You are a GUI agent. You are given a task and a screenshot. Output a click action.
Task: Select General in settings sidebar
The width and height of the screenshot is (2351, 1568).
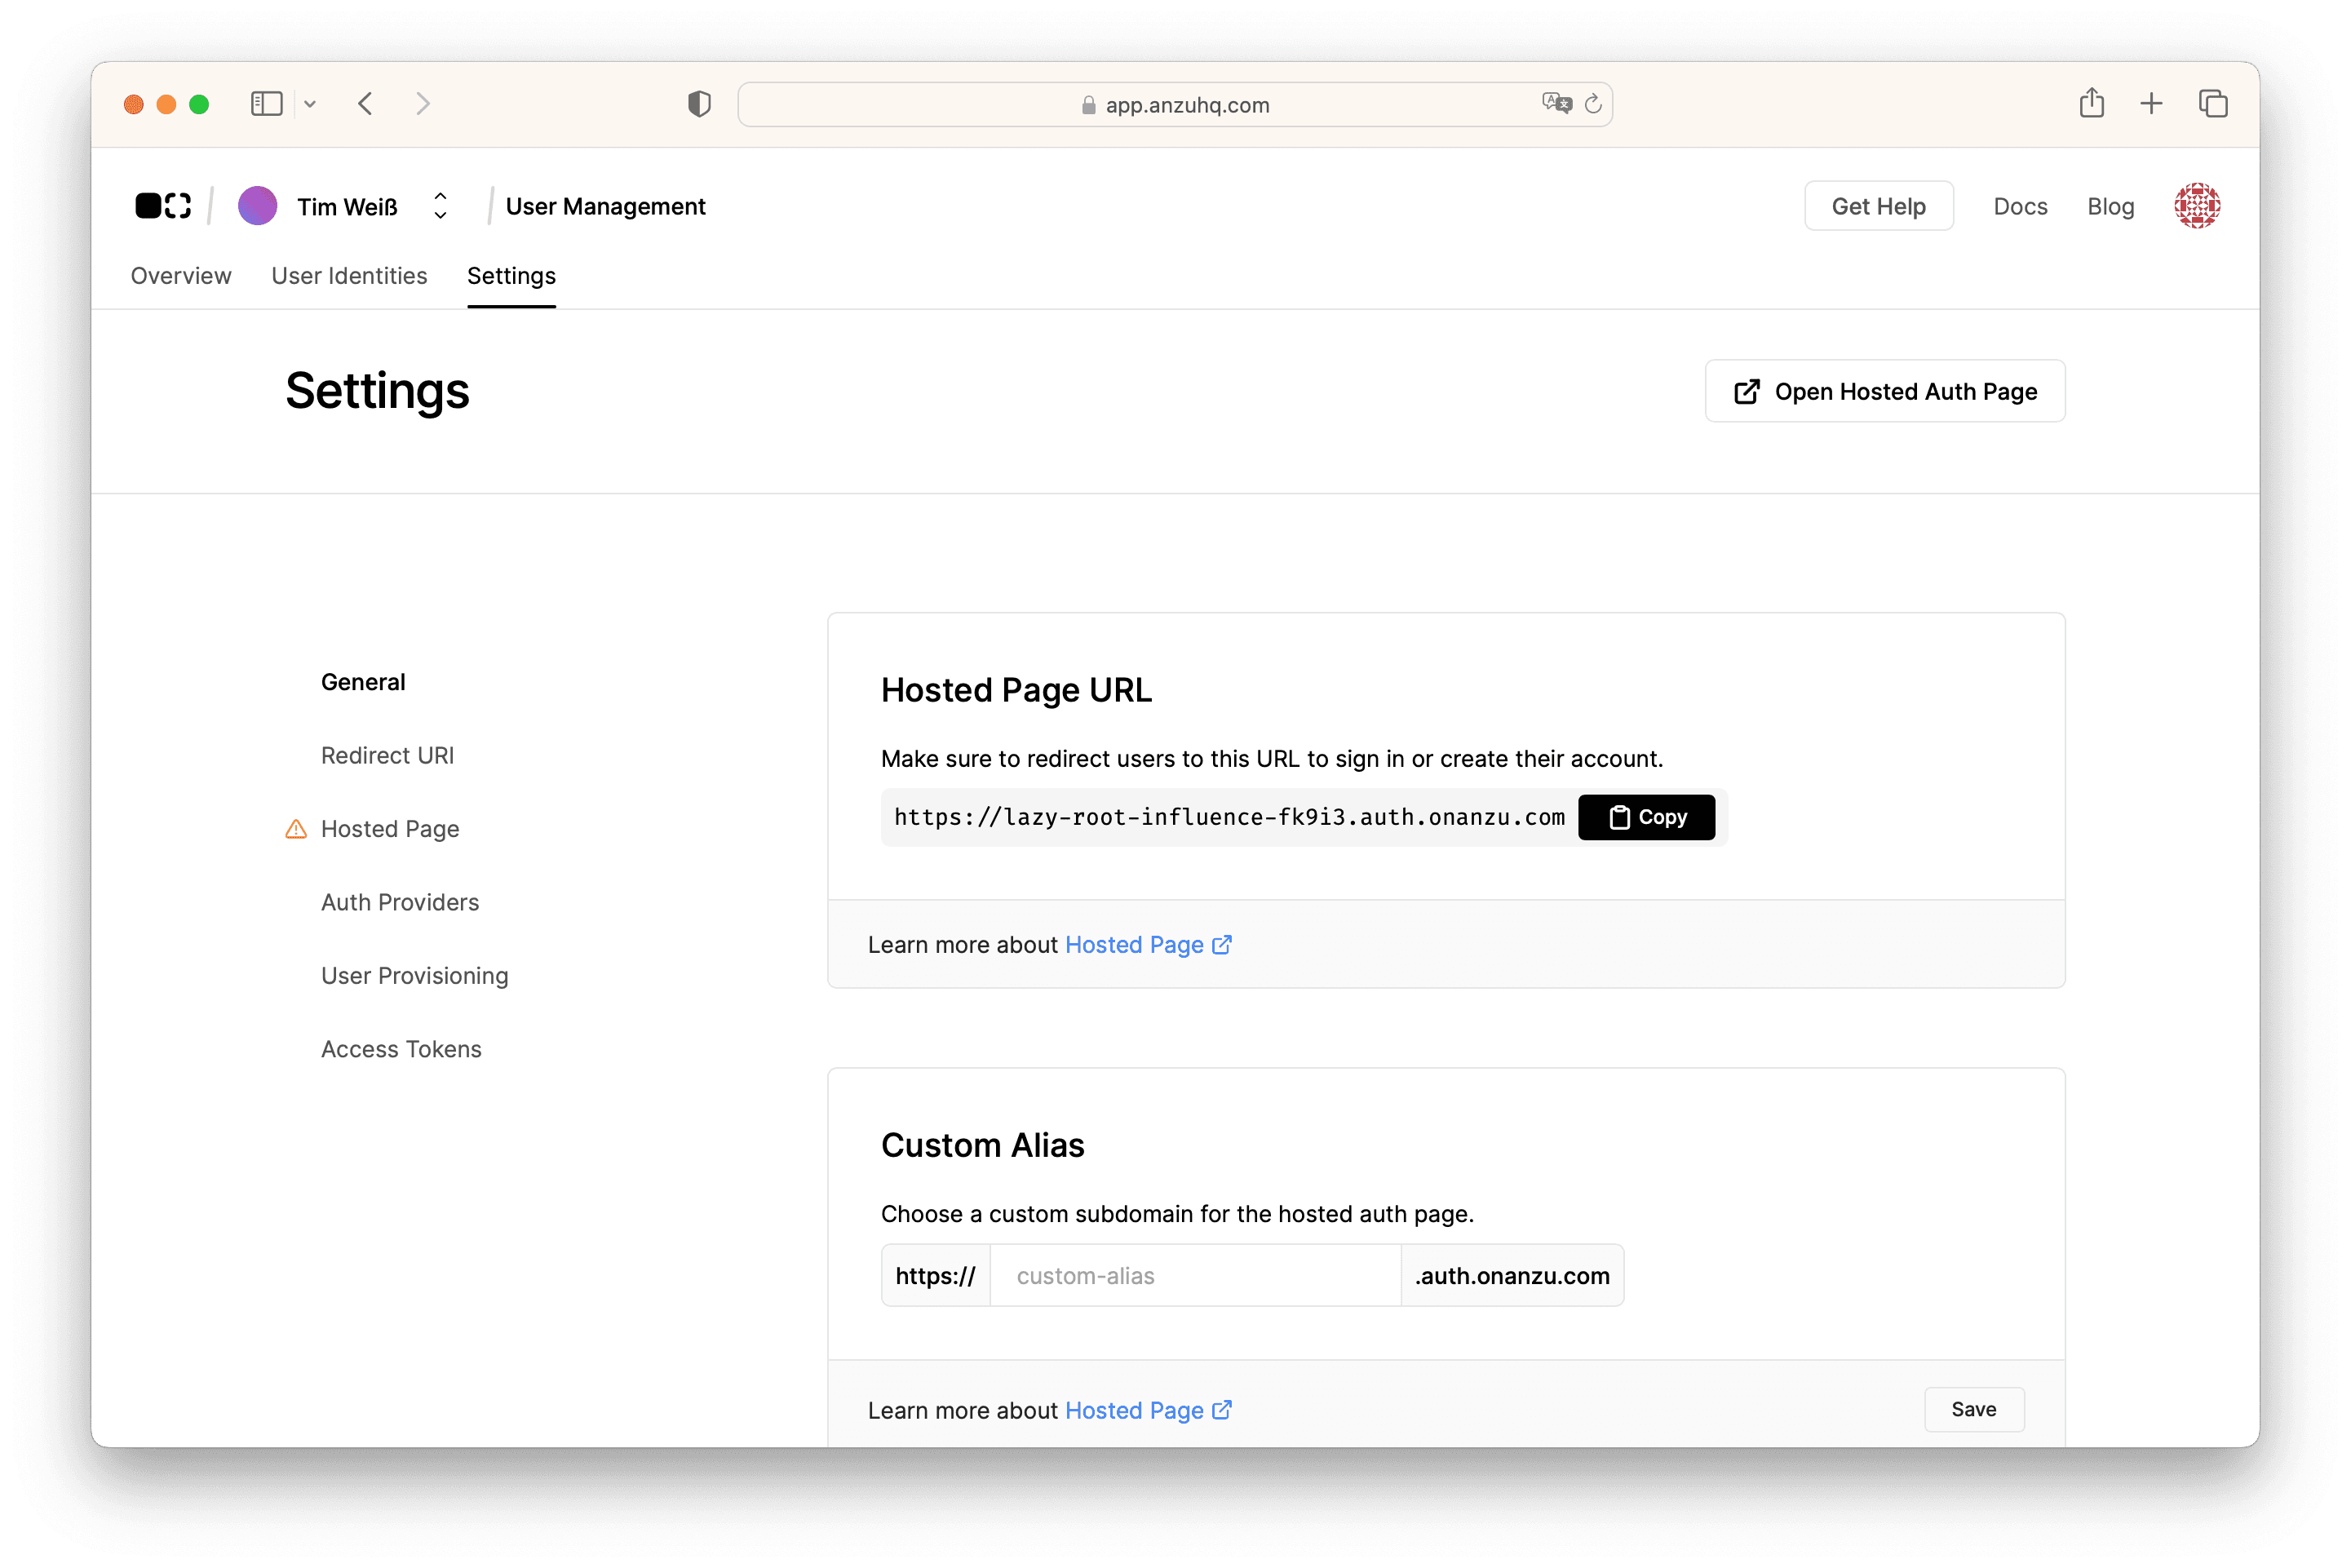click(x=363, y=682)
